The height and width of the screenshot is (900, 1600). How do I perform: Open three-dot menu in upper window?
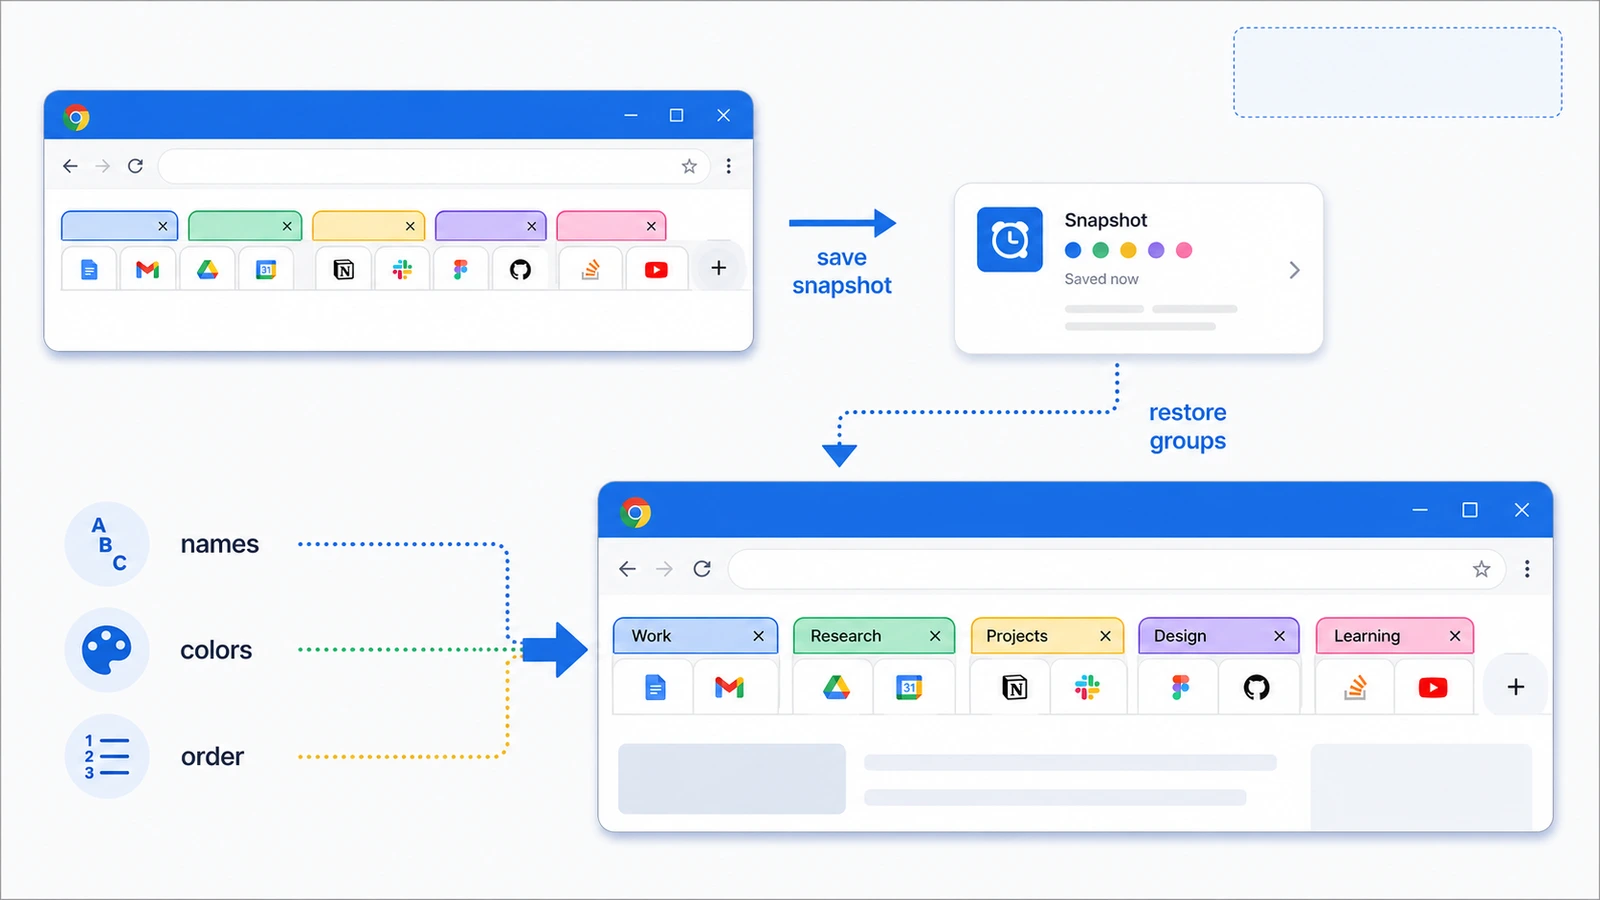(728, 166)
